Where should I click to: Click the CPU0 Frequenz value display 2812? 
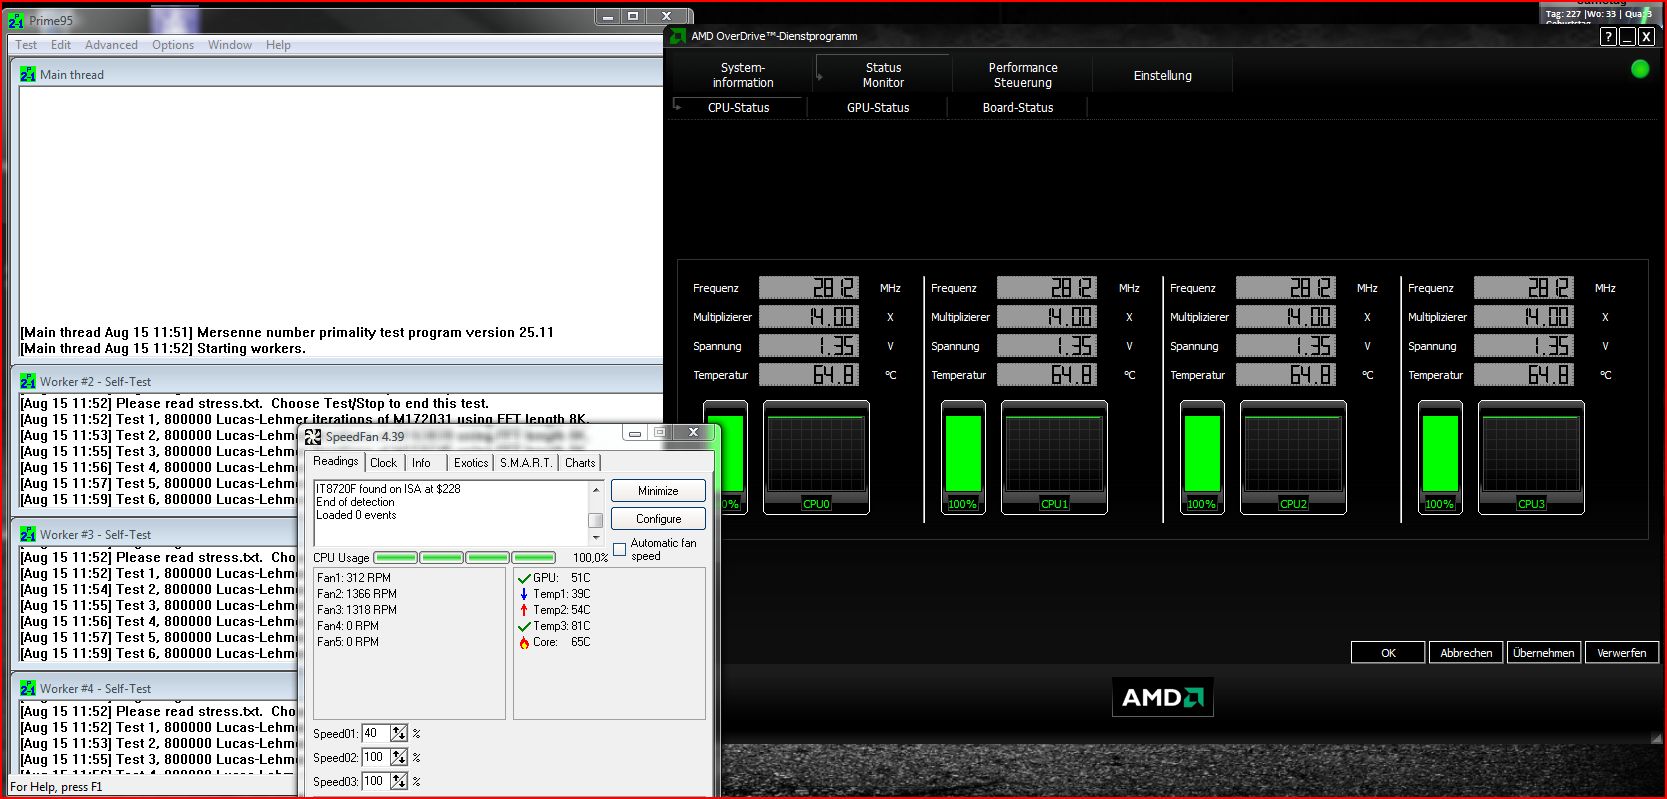click(809, 288)
